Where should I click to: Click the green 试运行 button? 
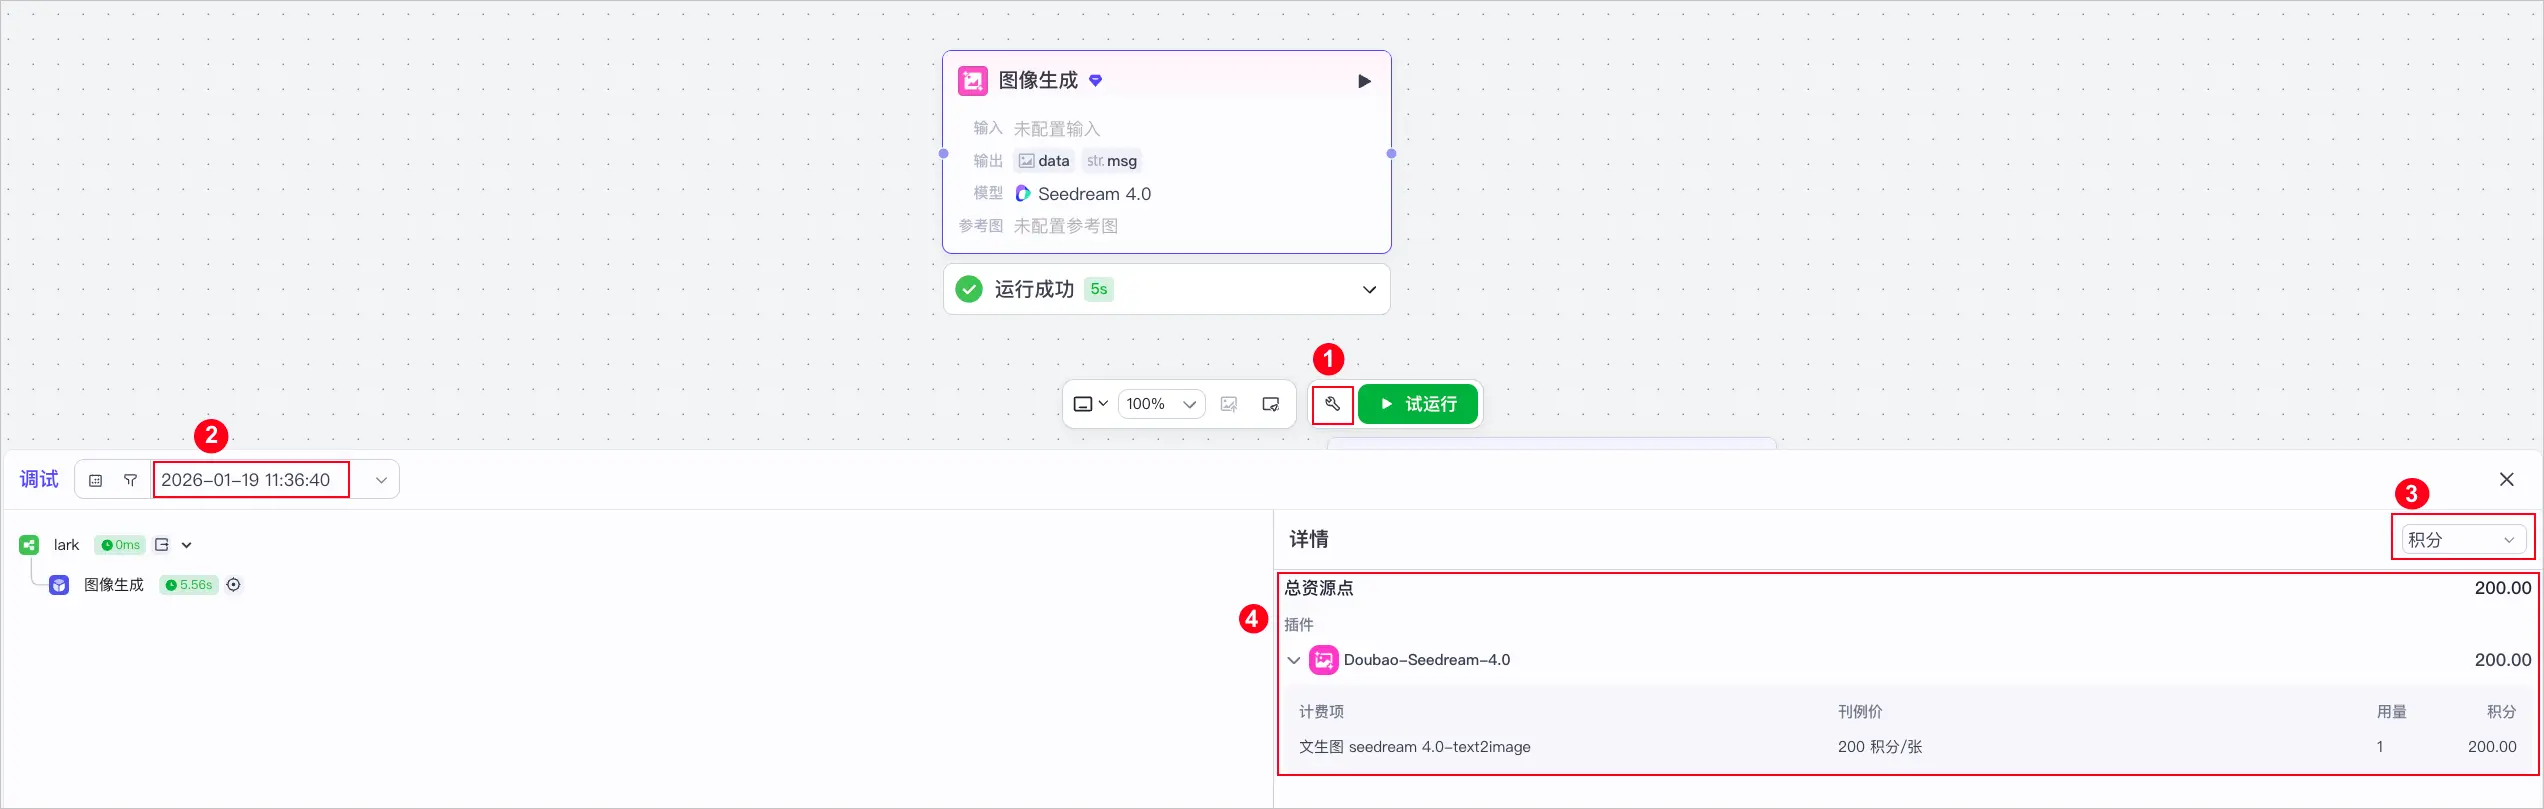[x=1418, y=404]
